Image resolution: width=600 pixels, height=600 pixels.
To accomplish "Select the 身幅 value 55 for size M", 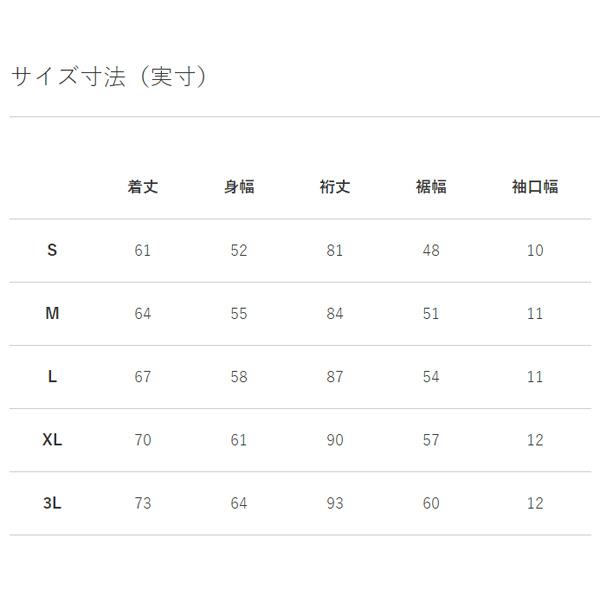I will (239, 313).
